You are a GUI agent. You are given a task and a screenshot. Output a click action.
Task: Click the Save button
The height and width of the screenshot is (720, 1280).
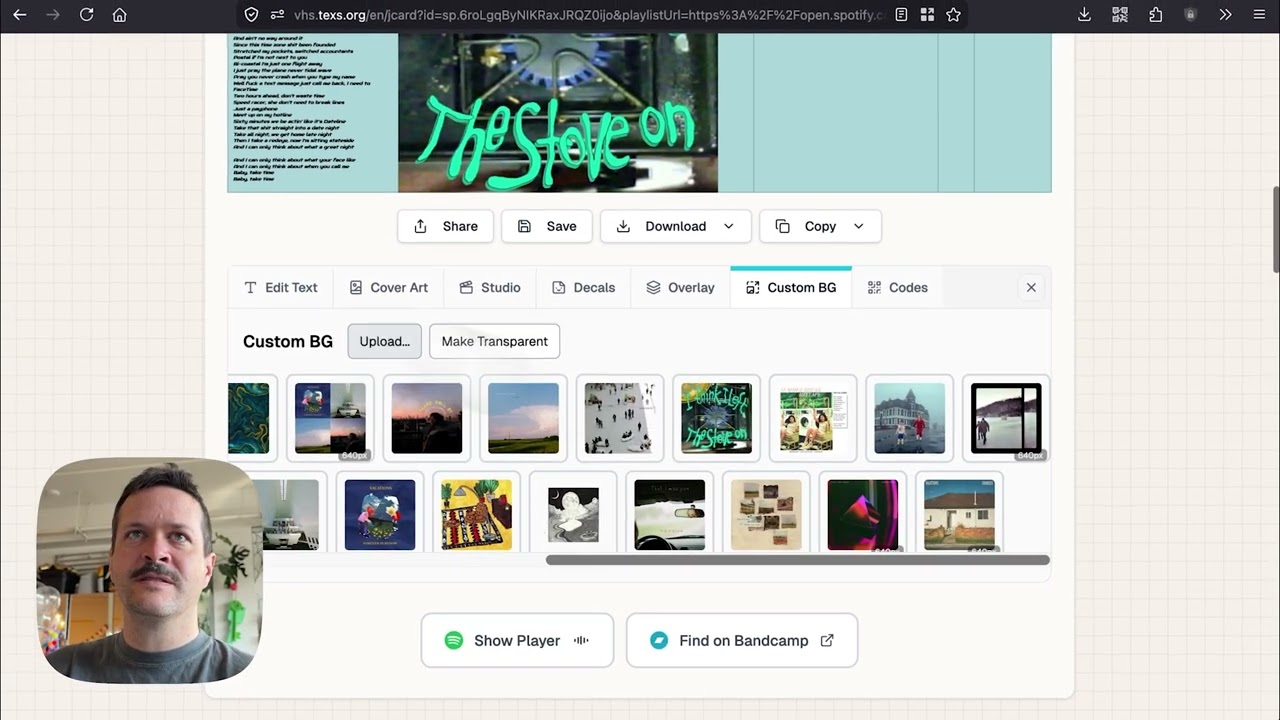pyautogui.click(x=547, y=226)
